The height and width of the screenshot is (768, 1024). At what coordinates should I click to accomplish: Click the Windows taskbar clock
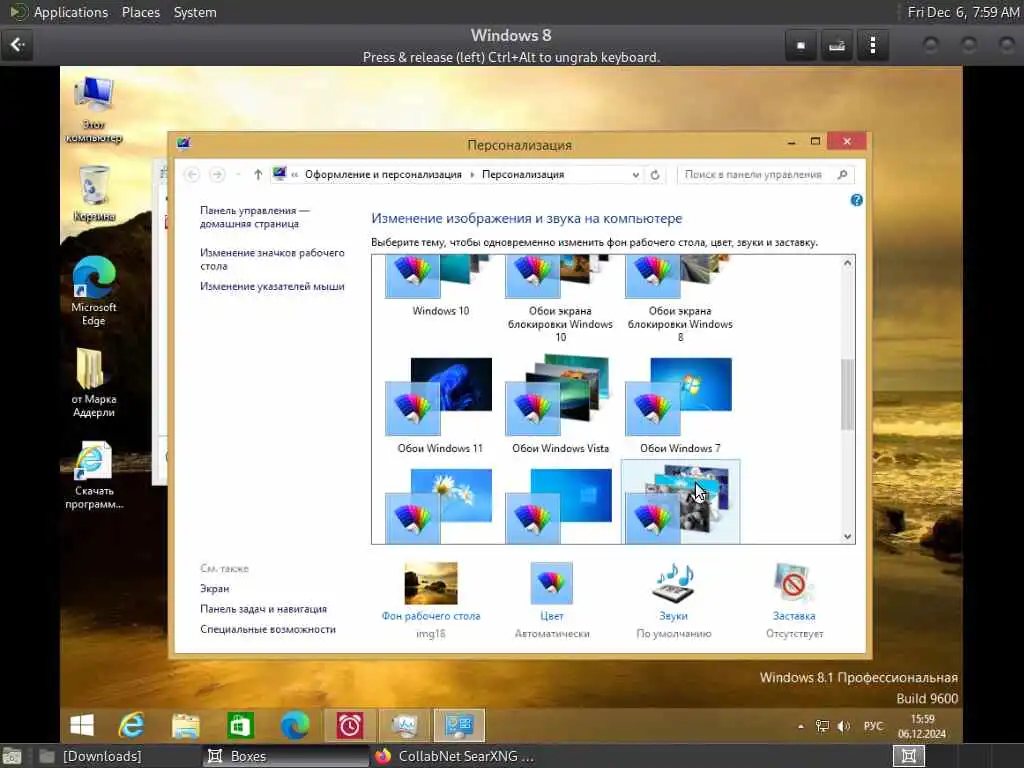tap(921, 726)
